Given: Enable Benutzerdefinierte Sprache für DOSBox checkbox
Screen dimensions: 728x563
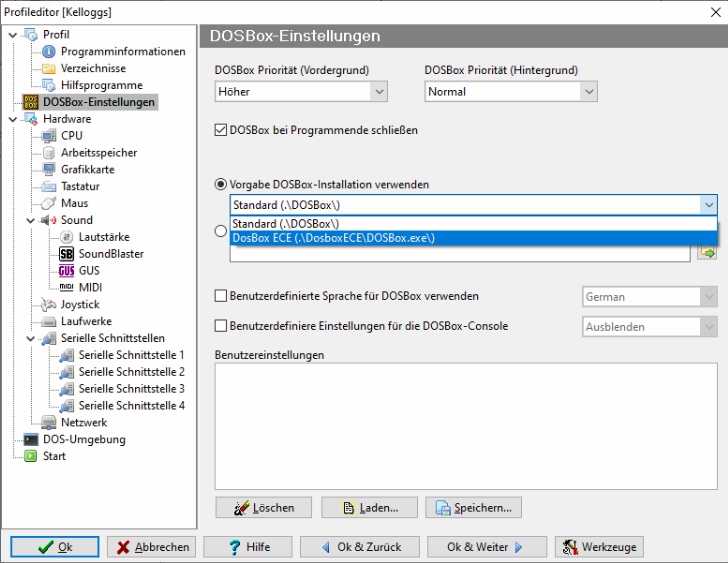Looking at the screenshot, I should pos(222,297).
